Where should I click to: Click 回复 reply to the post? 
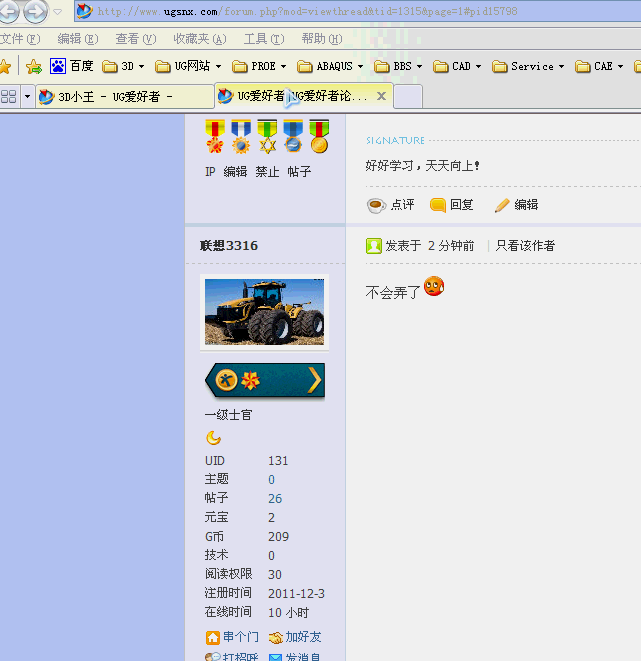tap(452, 205)
